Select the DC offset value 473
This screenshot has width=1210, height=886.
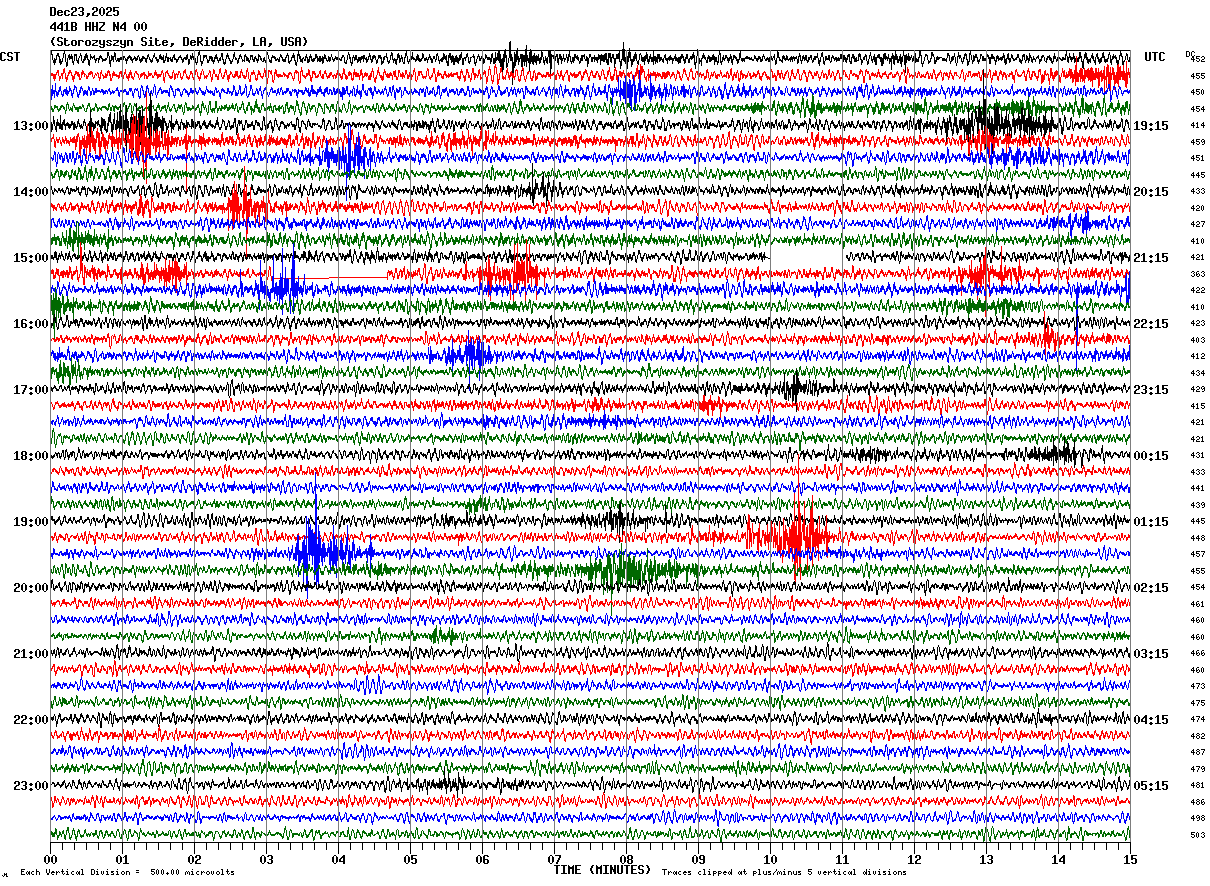[1197, 687]
